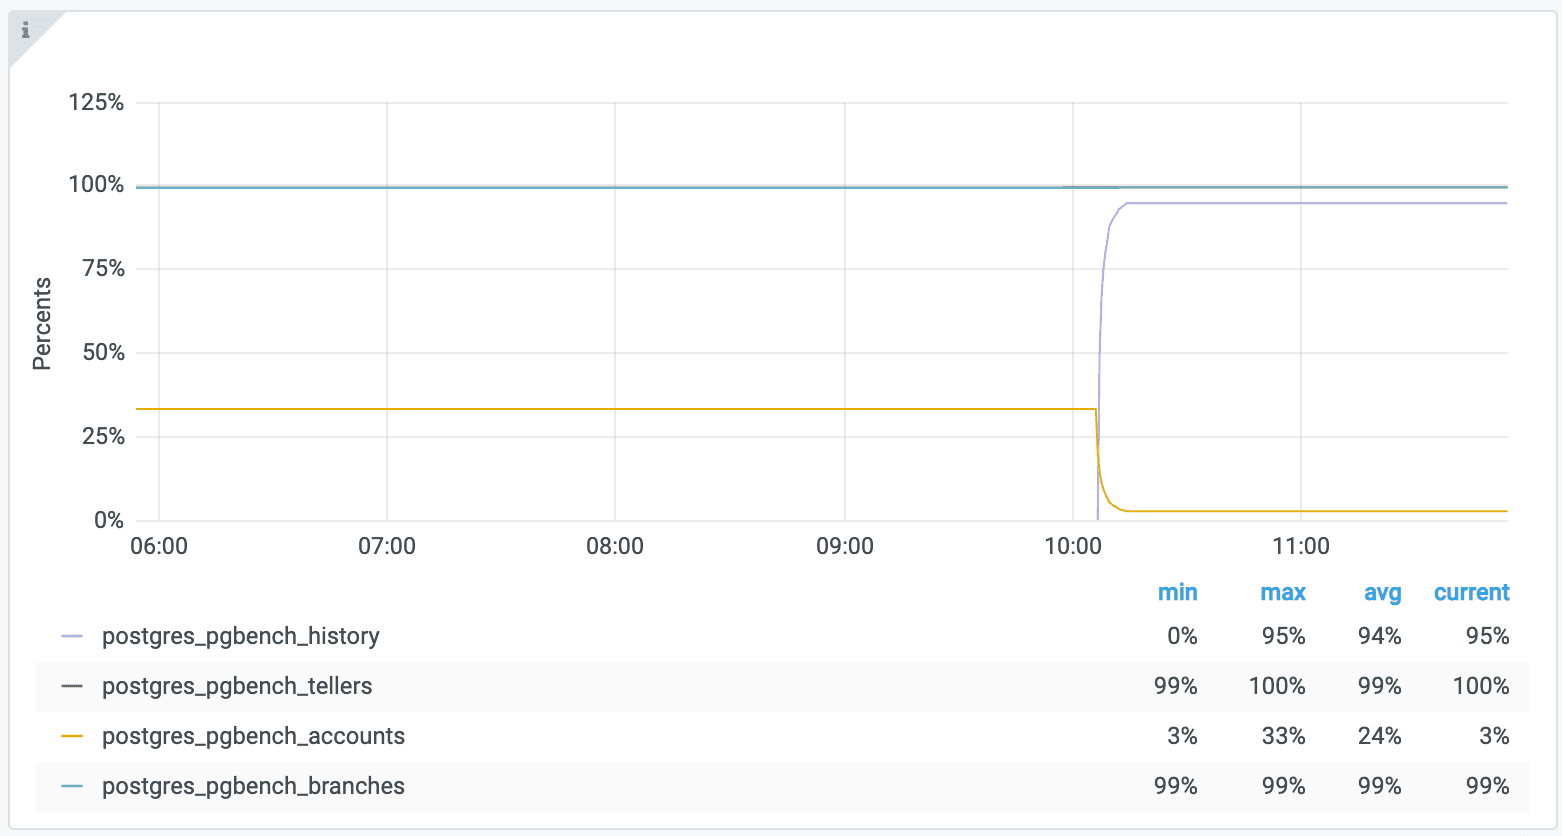Toggle postgres_pgbench_tellers series in legend
Viewport: 1562px width, 836px height.
click(236, 687)
